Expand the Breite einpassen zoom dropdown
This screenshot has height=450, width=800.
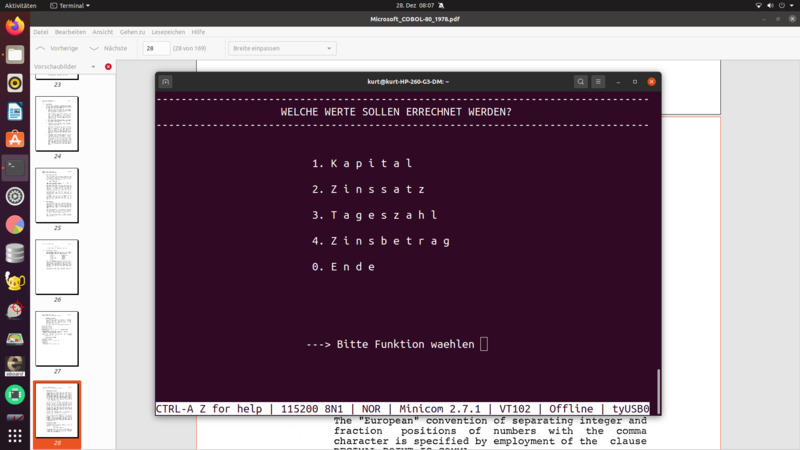click(x=282, y=48)
